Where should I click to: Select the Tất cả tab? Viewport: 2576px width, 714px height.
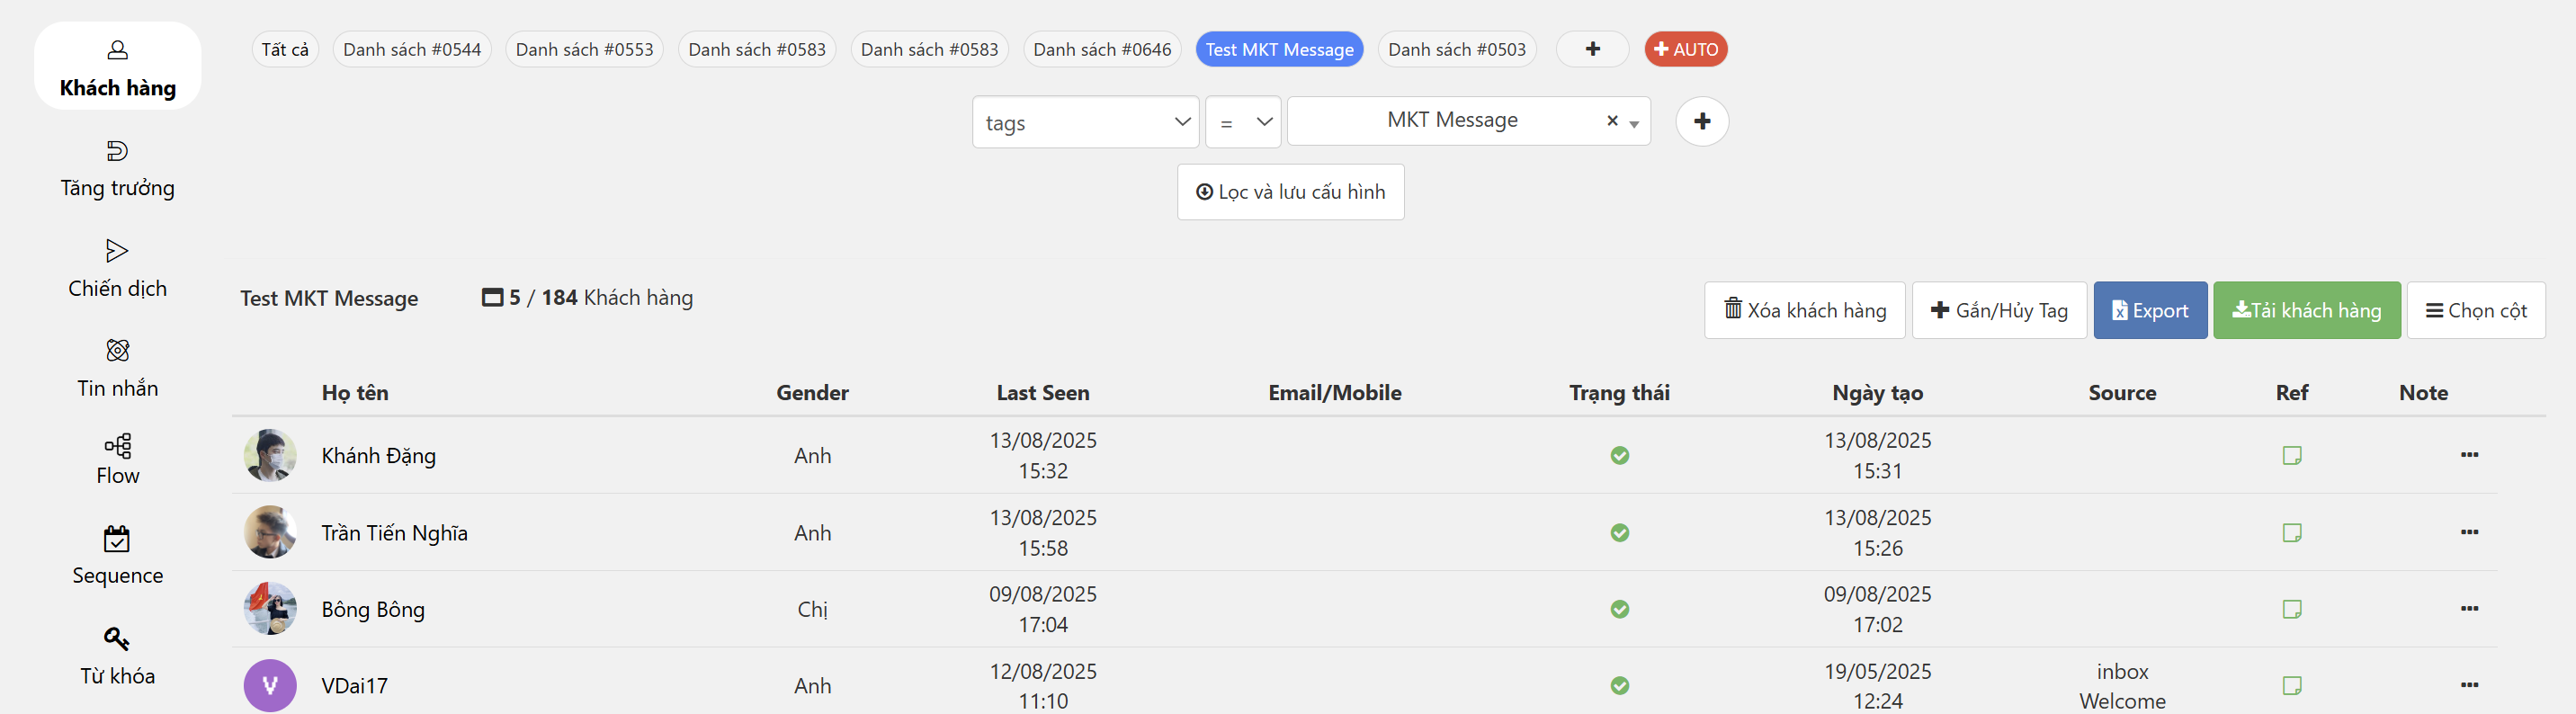285,49
